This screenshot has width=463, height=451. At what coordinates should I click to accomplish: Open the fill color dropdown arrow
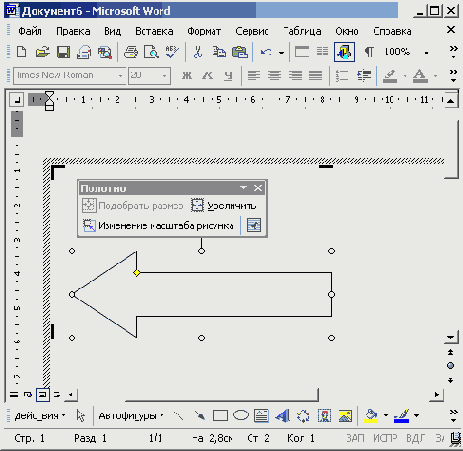386,415
